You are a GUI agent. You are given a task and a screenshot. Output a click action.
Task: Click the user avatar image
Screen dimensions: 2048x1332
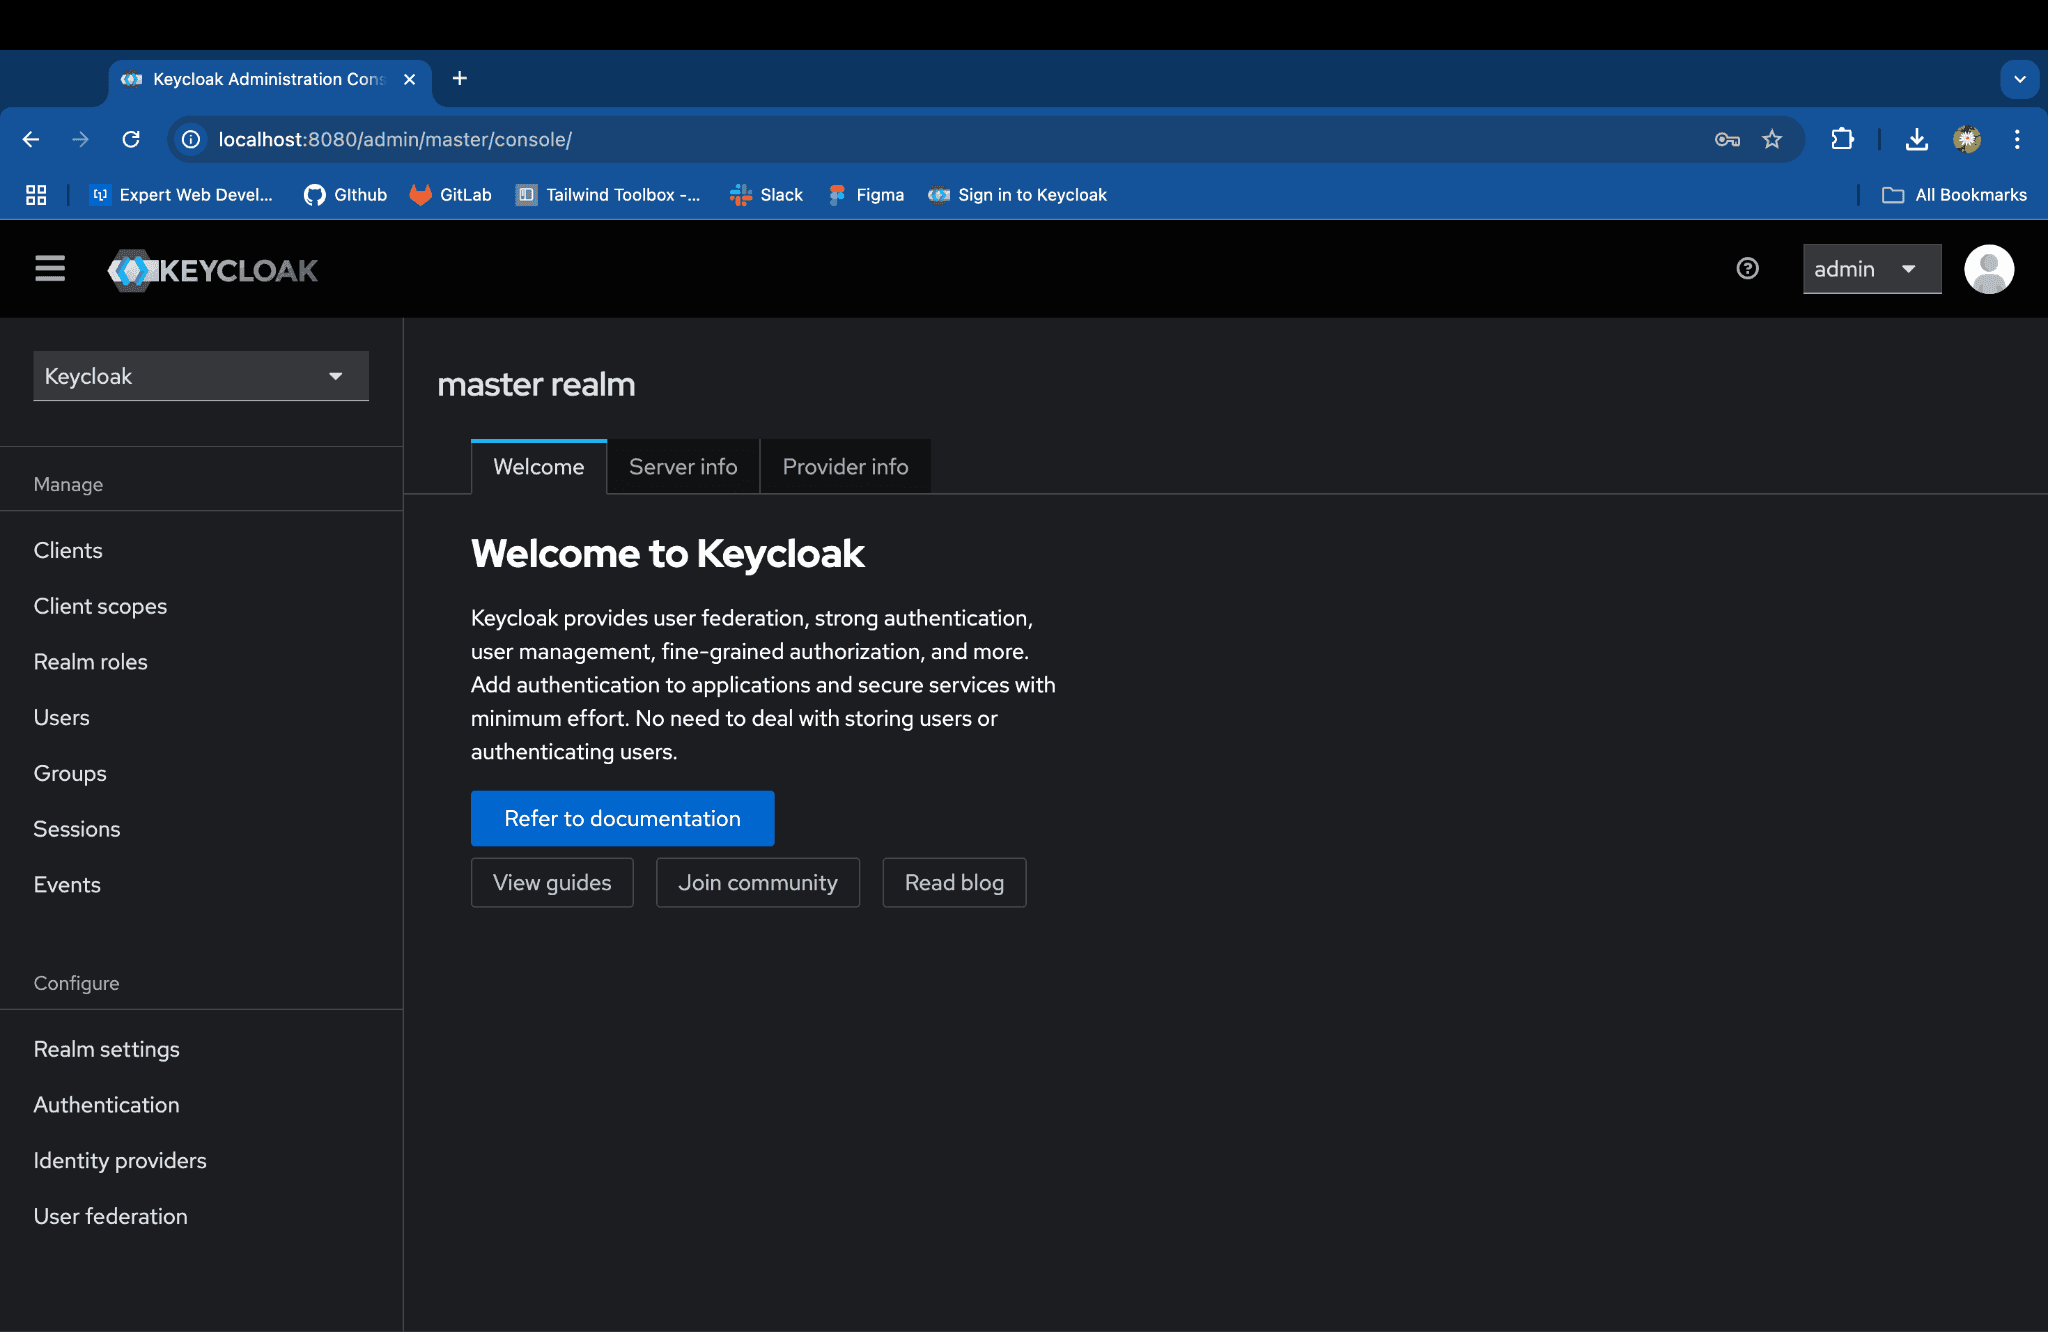[x=1988, y=269]
